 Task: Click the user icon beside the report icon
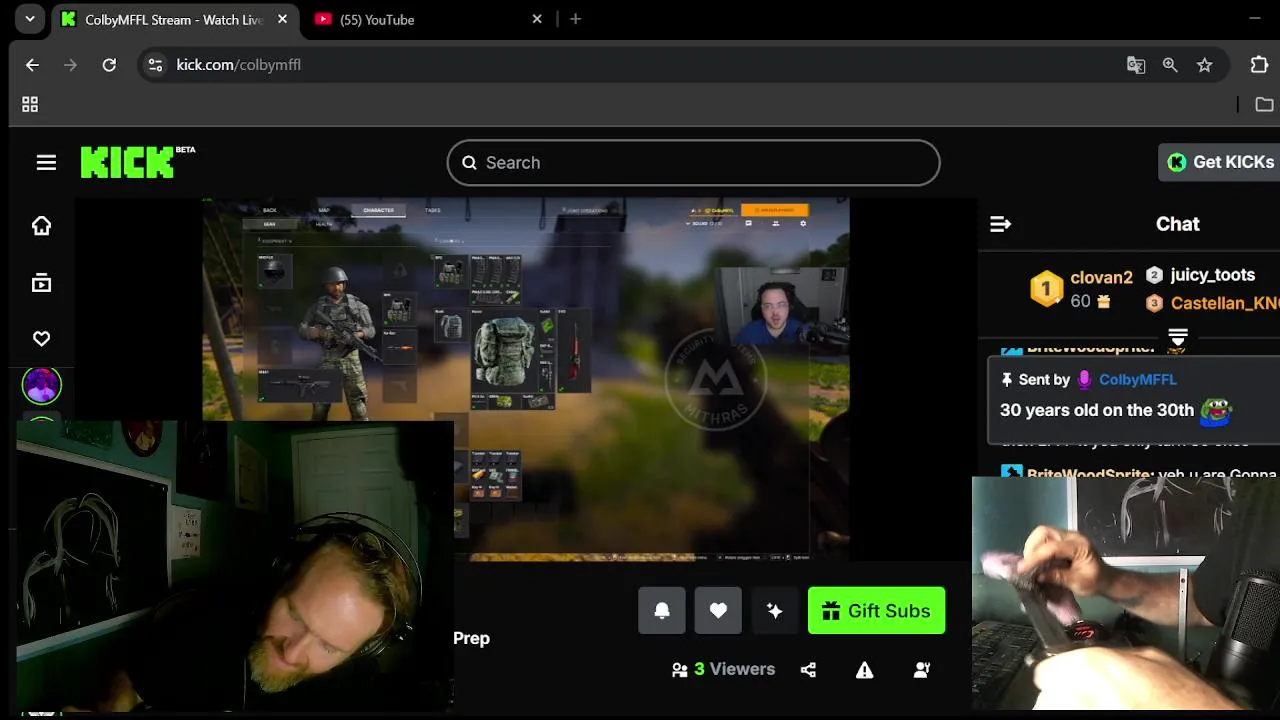pos(922,670)
